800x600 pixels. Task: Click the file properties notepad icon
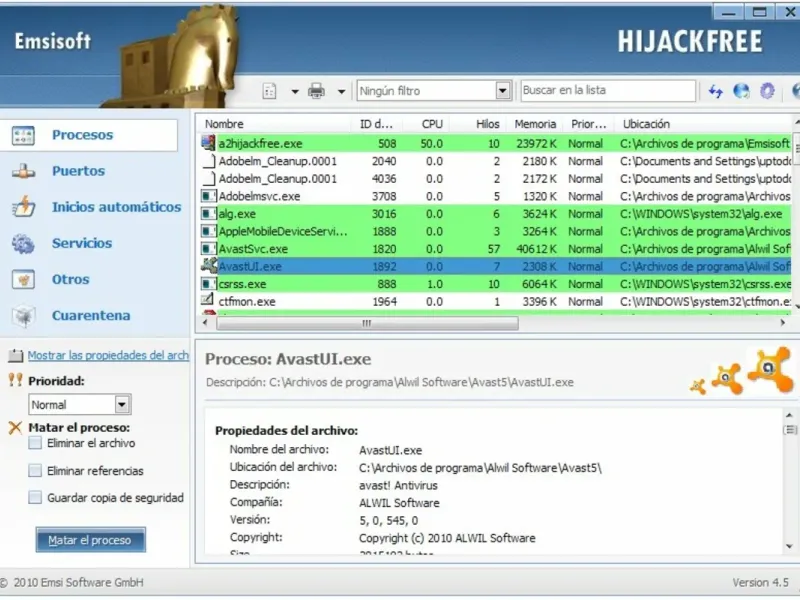pos(16,356)
